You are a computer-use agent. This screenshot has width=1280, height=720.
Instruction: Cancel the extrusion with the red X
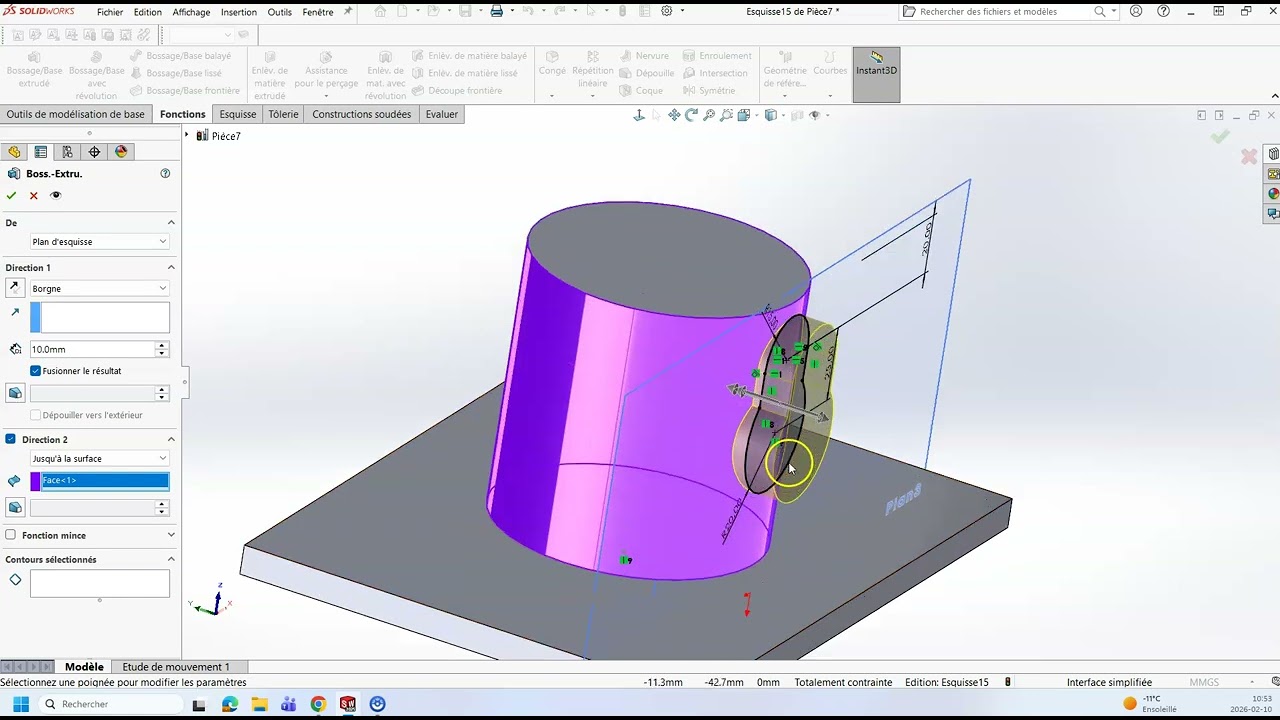pos(33,196)
